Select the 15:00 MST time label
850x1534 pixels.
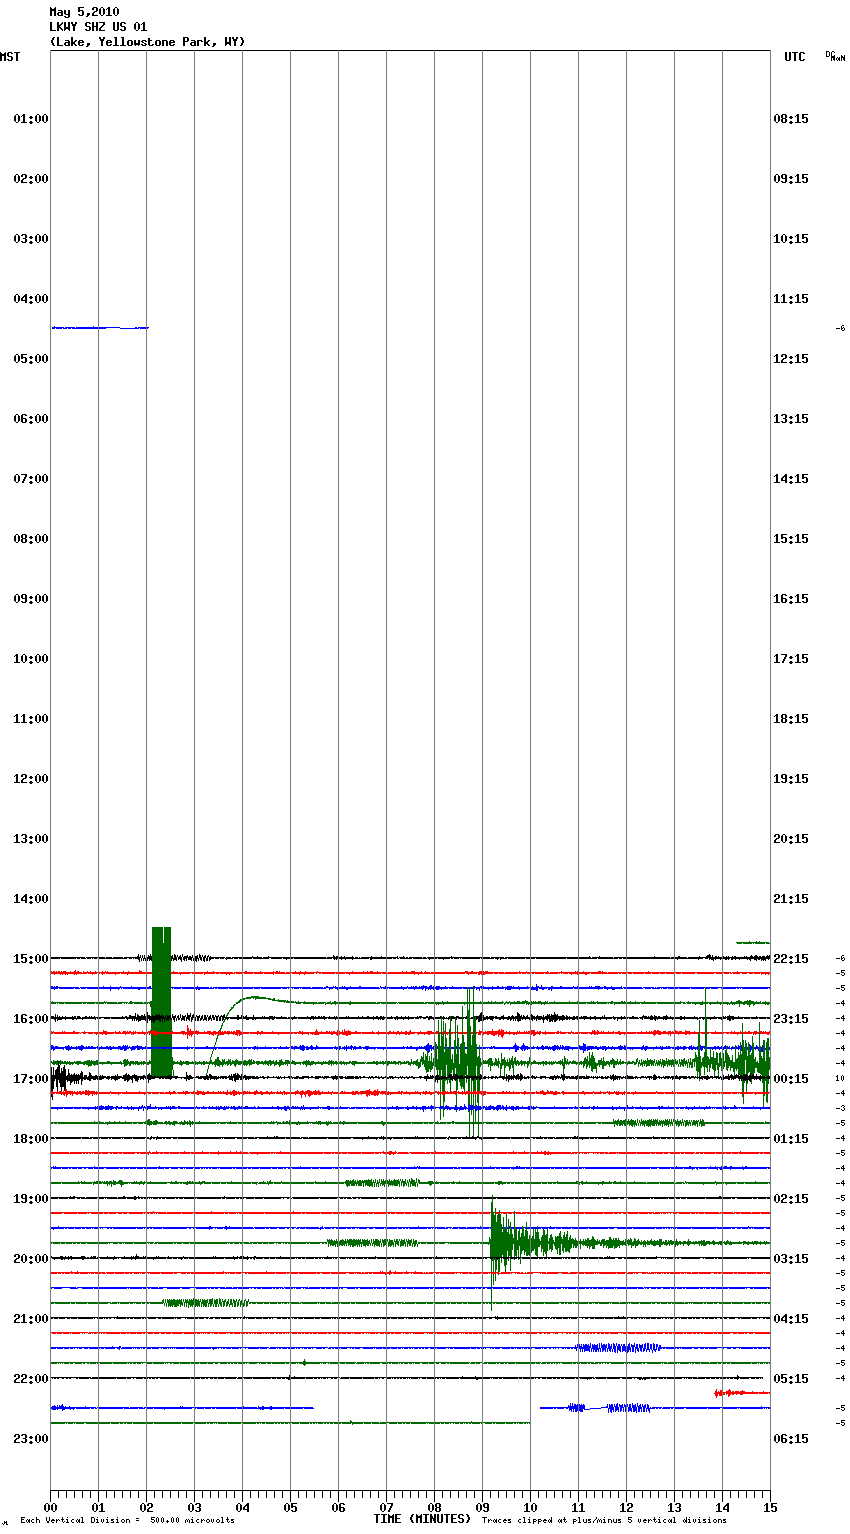31,959
